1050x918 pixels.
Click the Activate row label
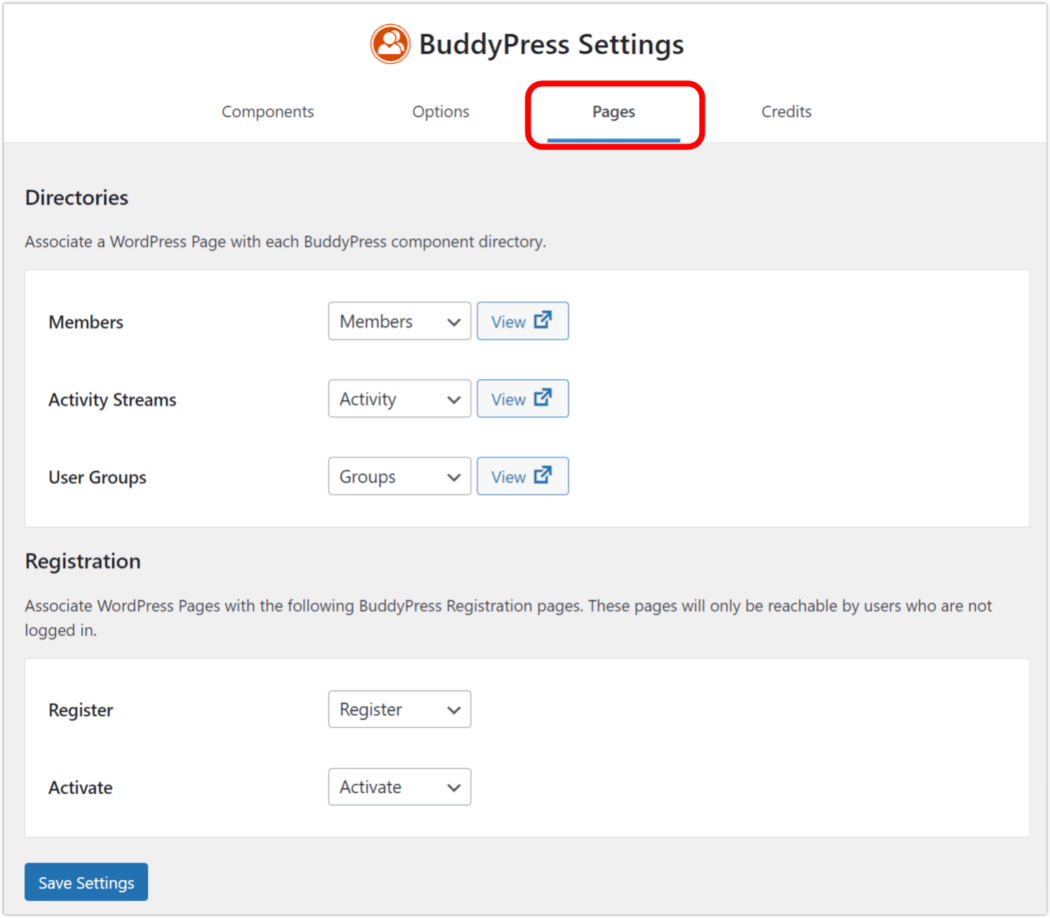pos(80,787)
